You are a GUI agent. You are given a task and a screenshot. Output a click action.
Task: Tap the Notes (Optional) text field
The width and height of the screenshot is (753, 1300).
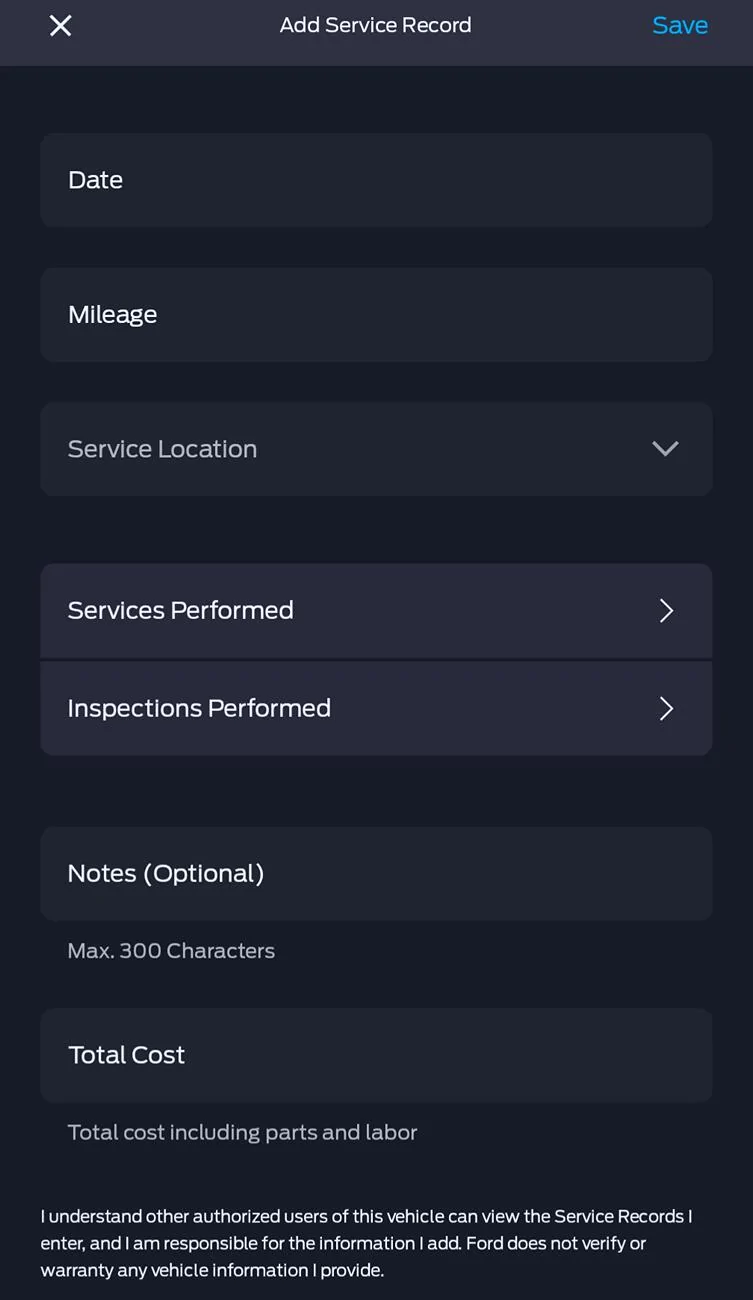click(376, 874)
